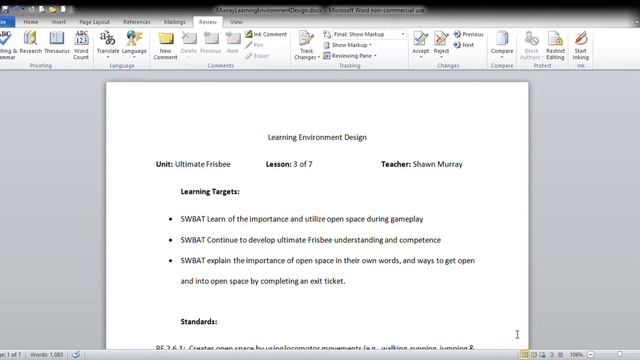Screen dimensions: 640x360
Task: Switch to the References tab
Action: (x=137, y=22)
